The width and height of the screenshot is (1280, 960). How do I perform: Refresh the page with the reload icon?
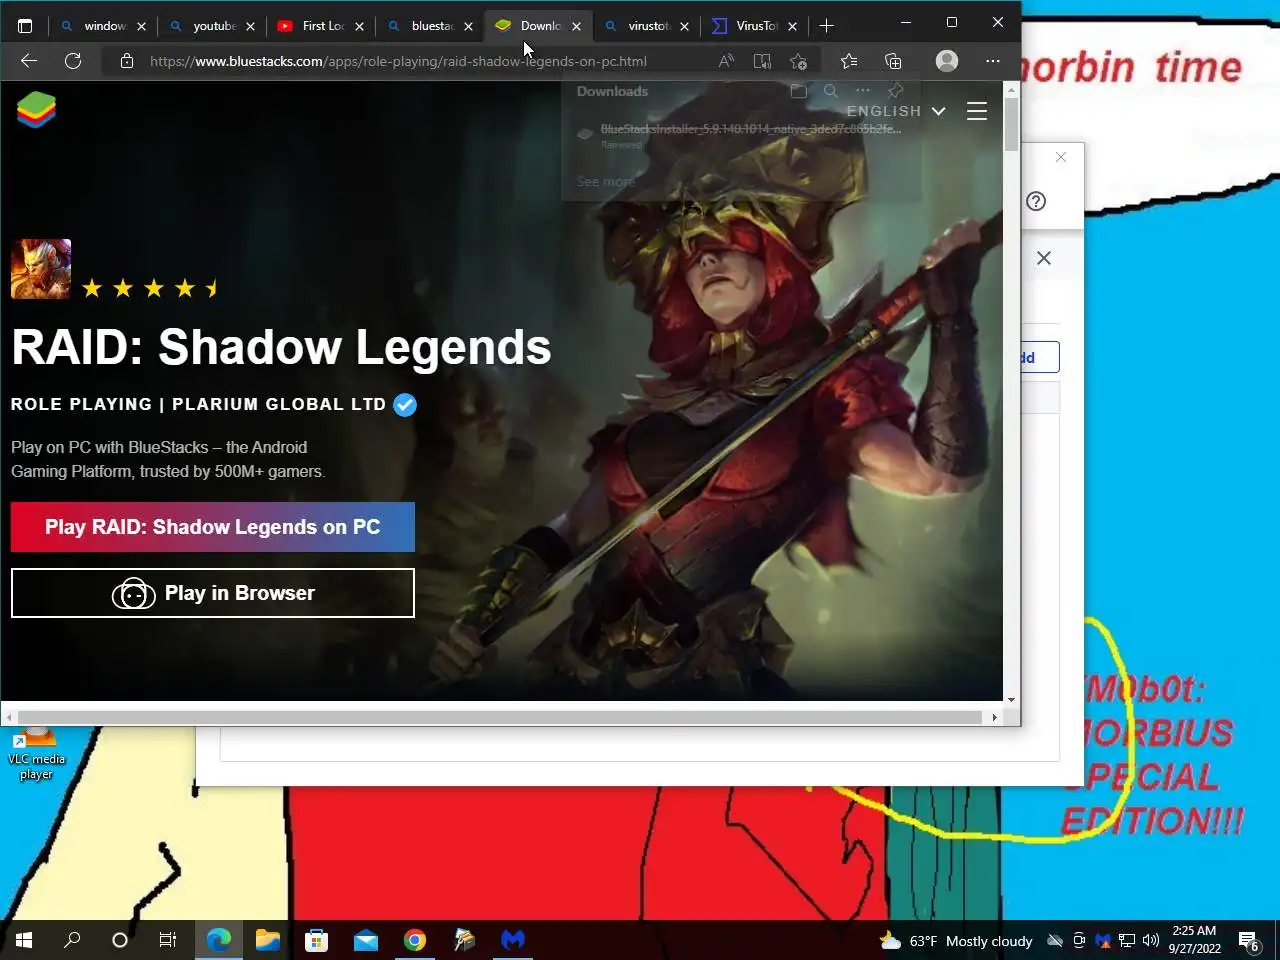(x=73, y=61)
